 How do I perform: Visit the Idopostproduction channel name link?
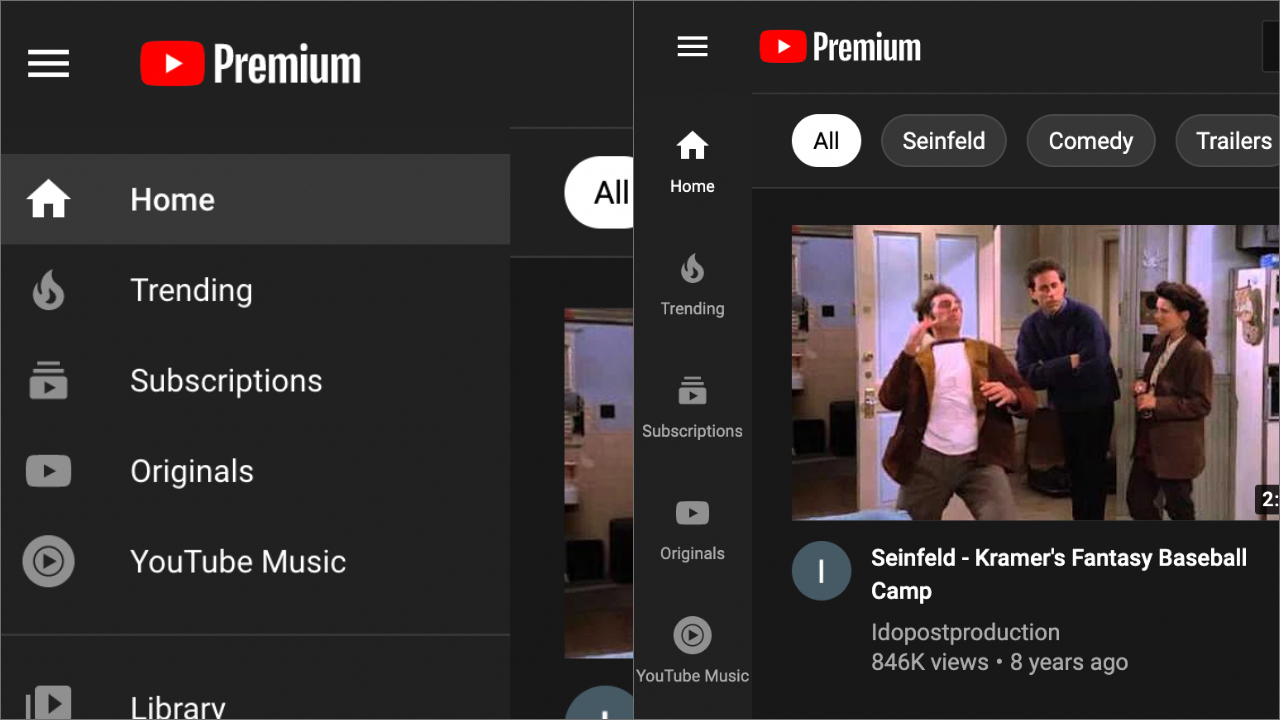point(965,632)
